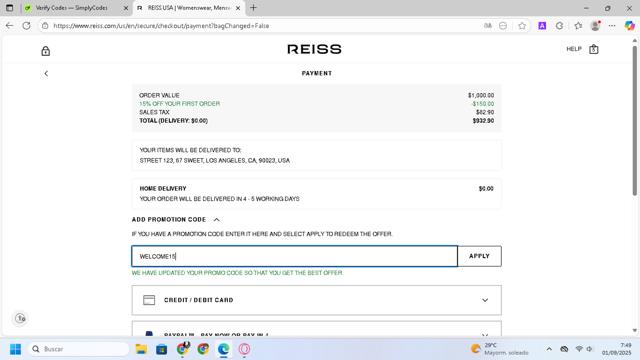640x360 pixels.
Task: Open the Windows Start menu
Action: 16,349
